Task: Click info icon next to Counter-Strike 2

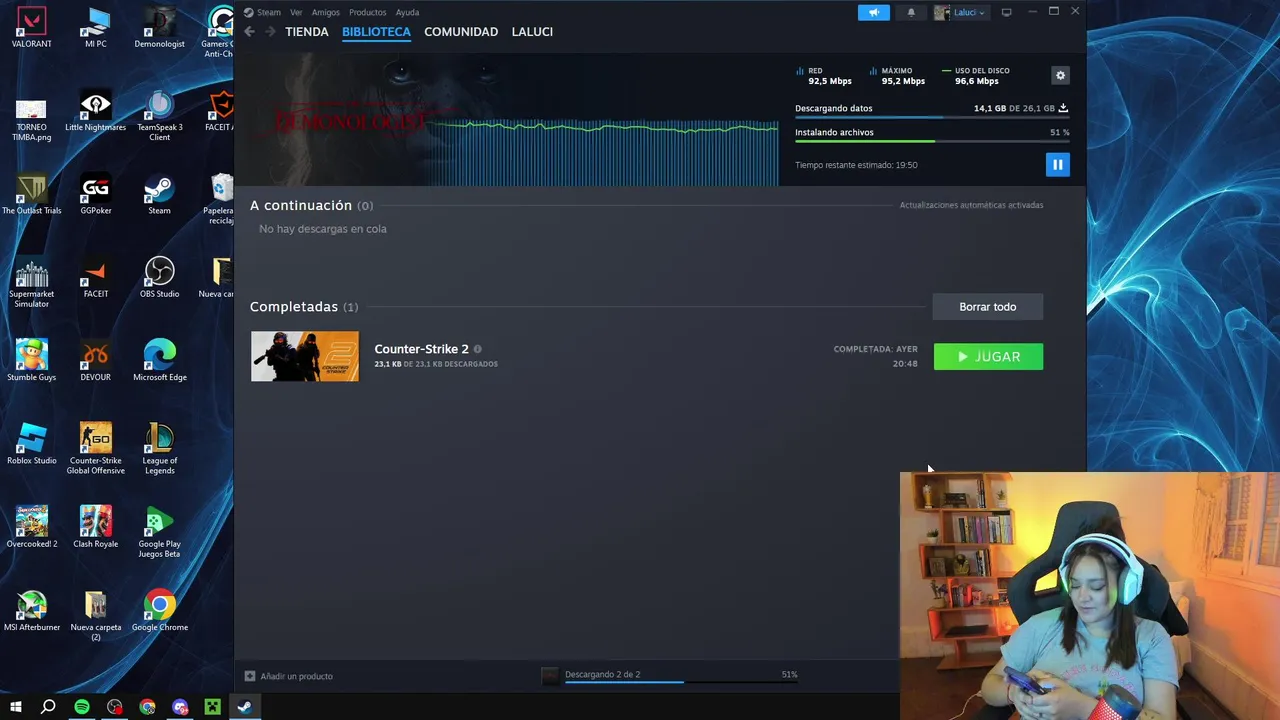Action: (x=478, y=349)
